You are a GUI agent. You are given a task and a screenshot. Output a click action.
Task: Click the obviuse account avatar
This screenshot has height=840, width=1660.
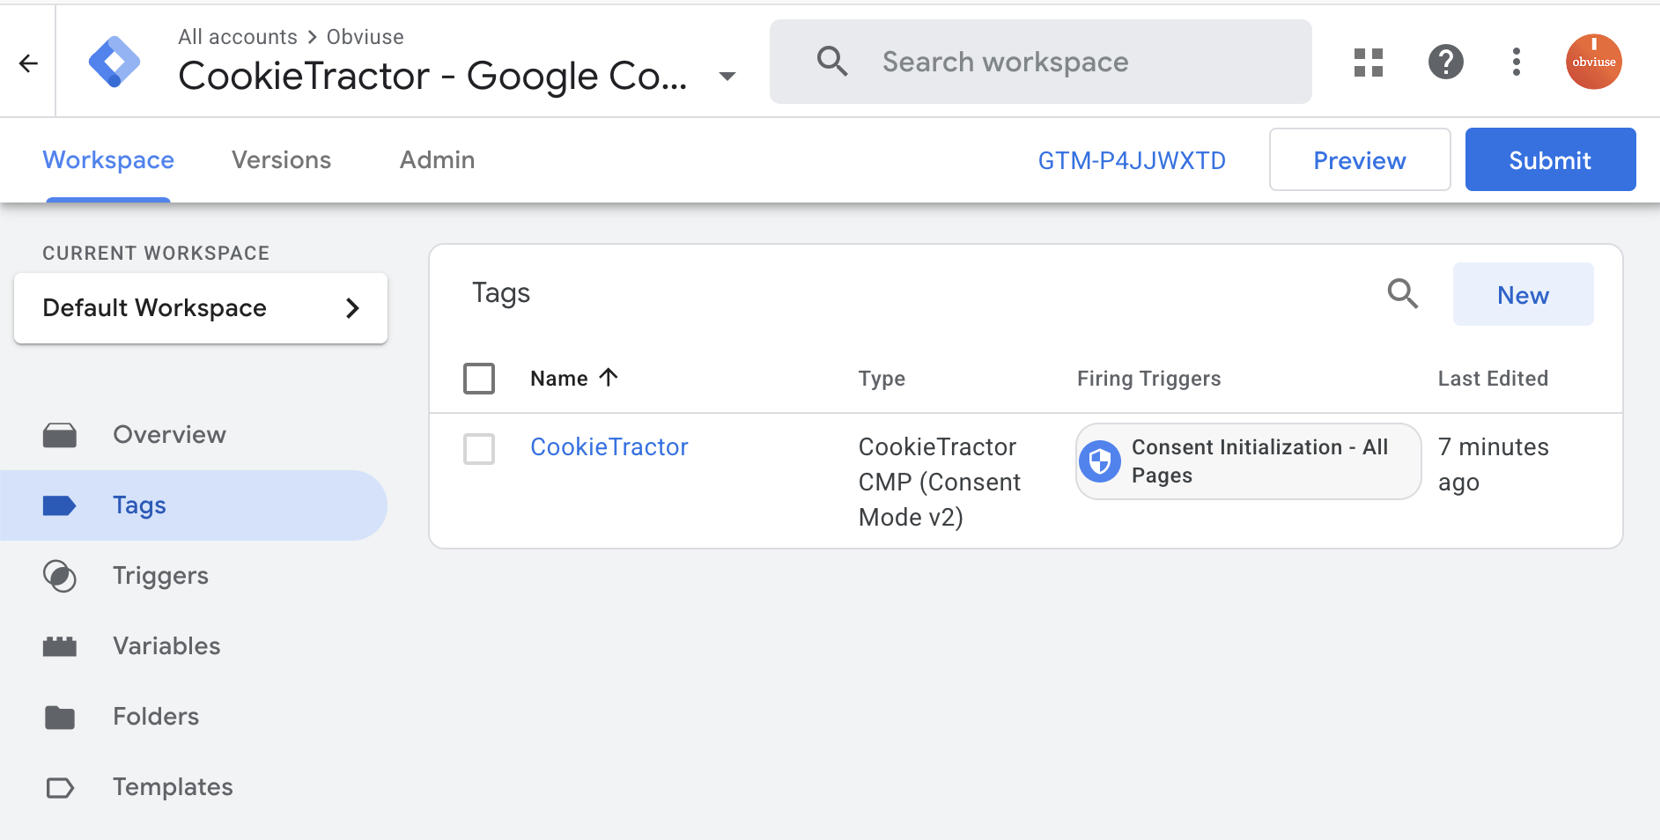pyautogui.click(x=1593, y=62)
